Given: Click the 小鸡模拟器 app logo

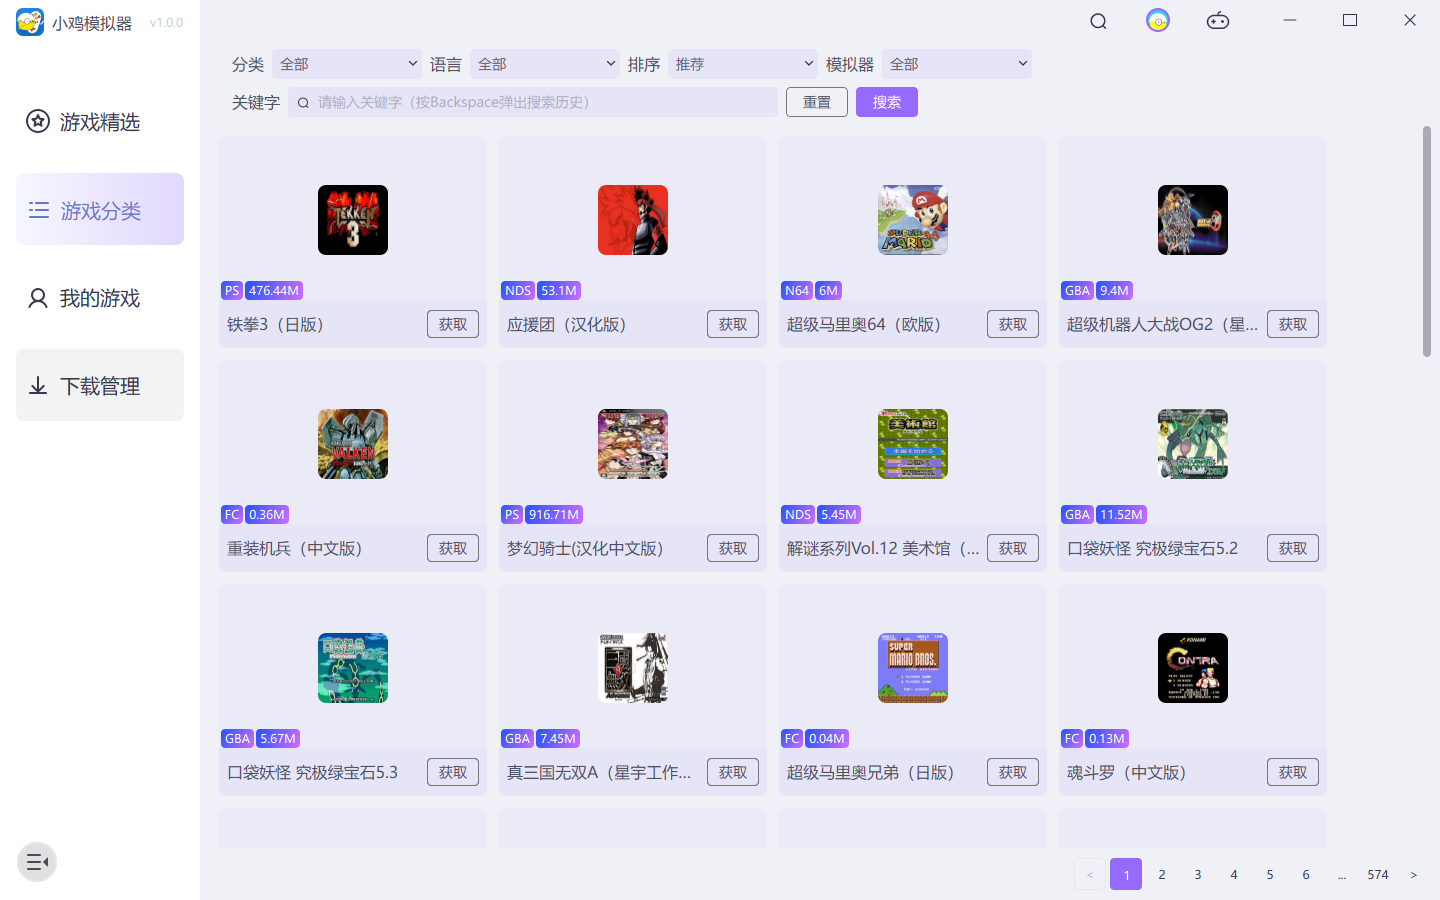Looking at the screenshot, I should [x=30, y=22].
